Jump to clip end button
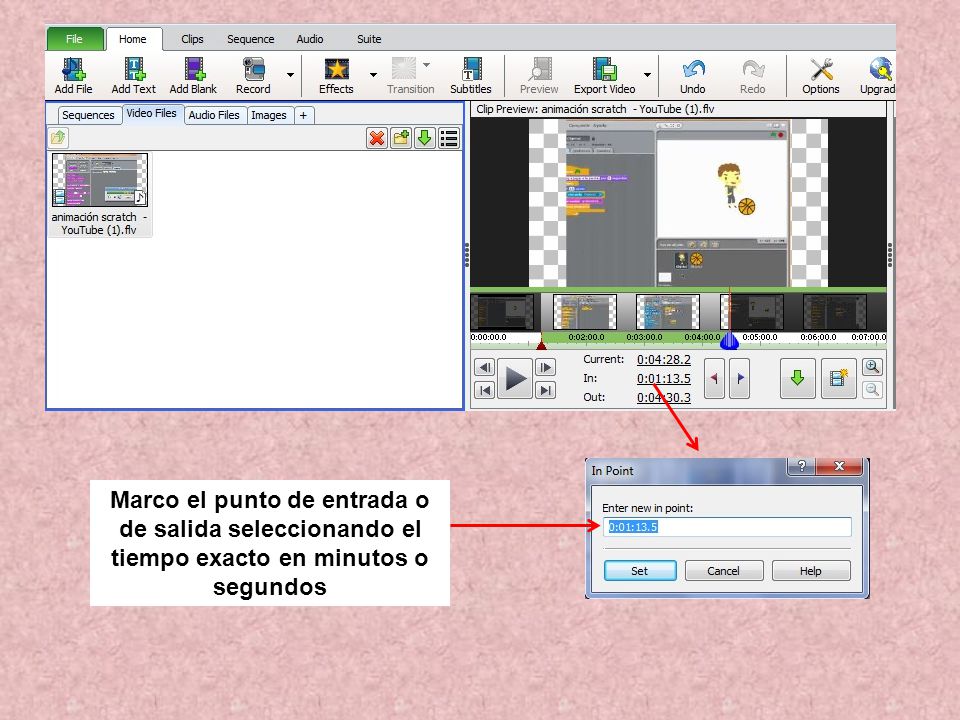 click(x=545, y=390)
